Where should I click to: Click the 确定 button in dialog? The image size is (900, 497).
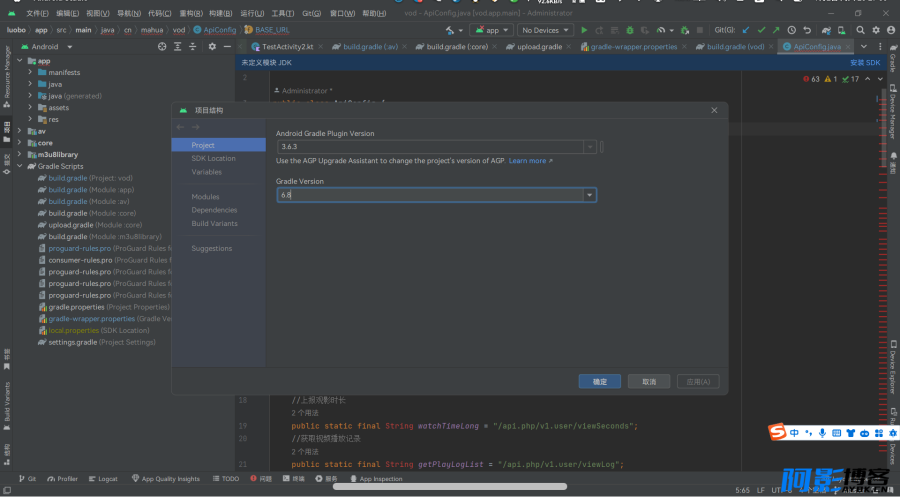(x=600, y=382)
